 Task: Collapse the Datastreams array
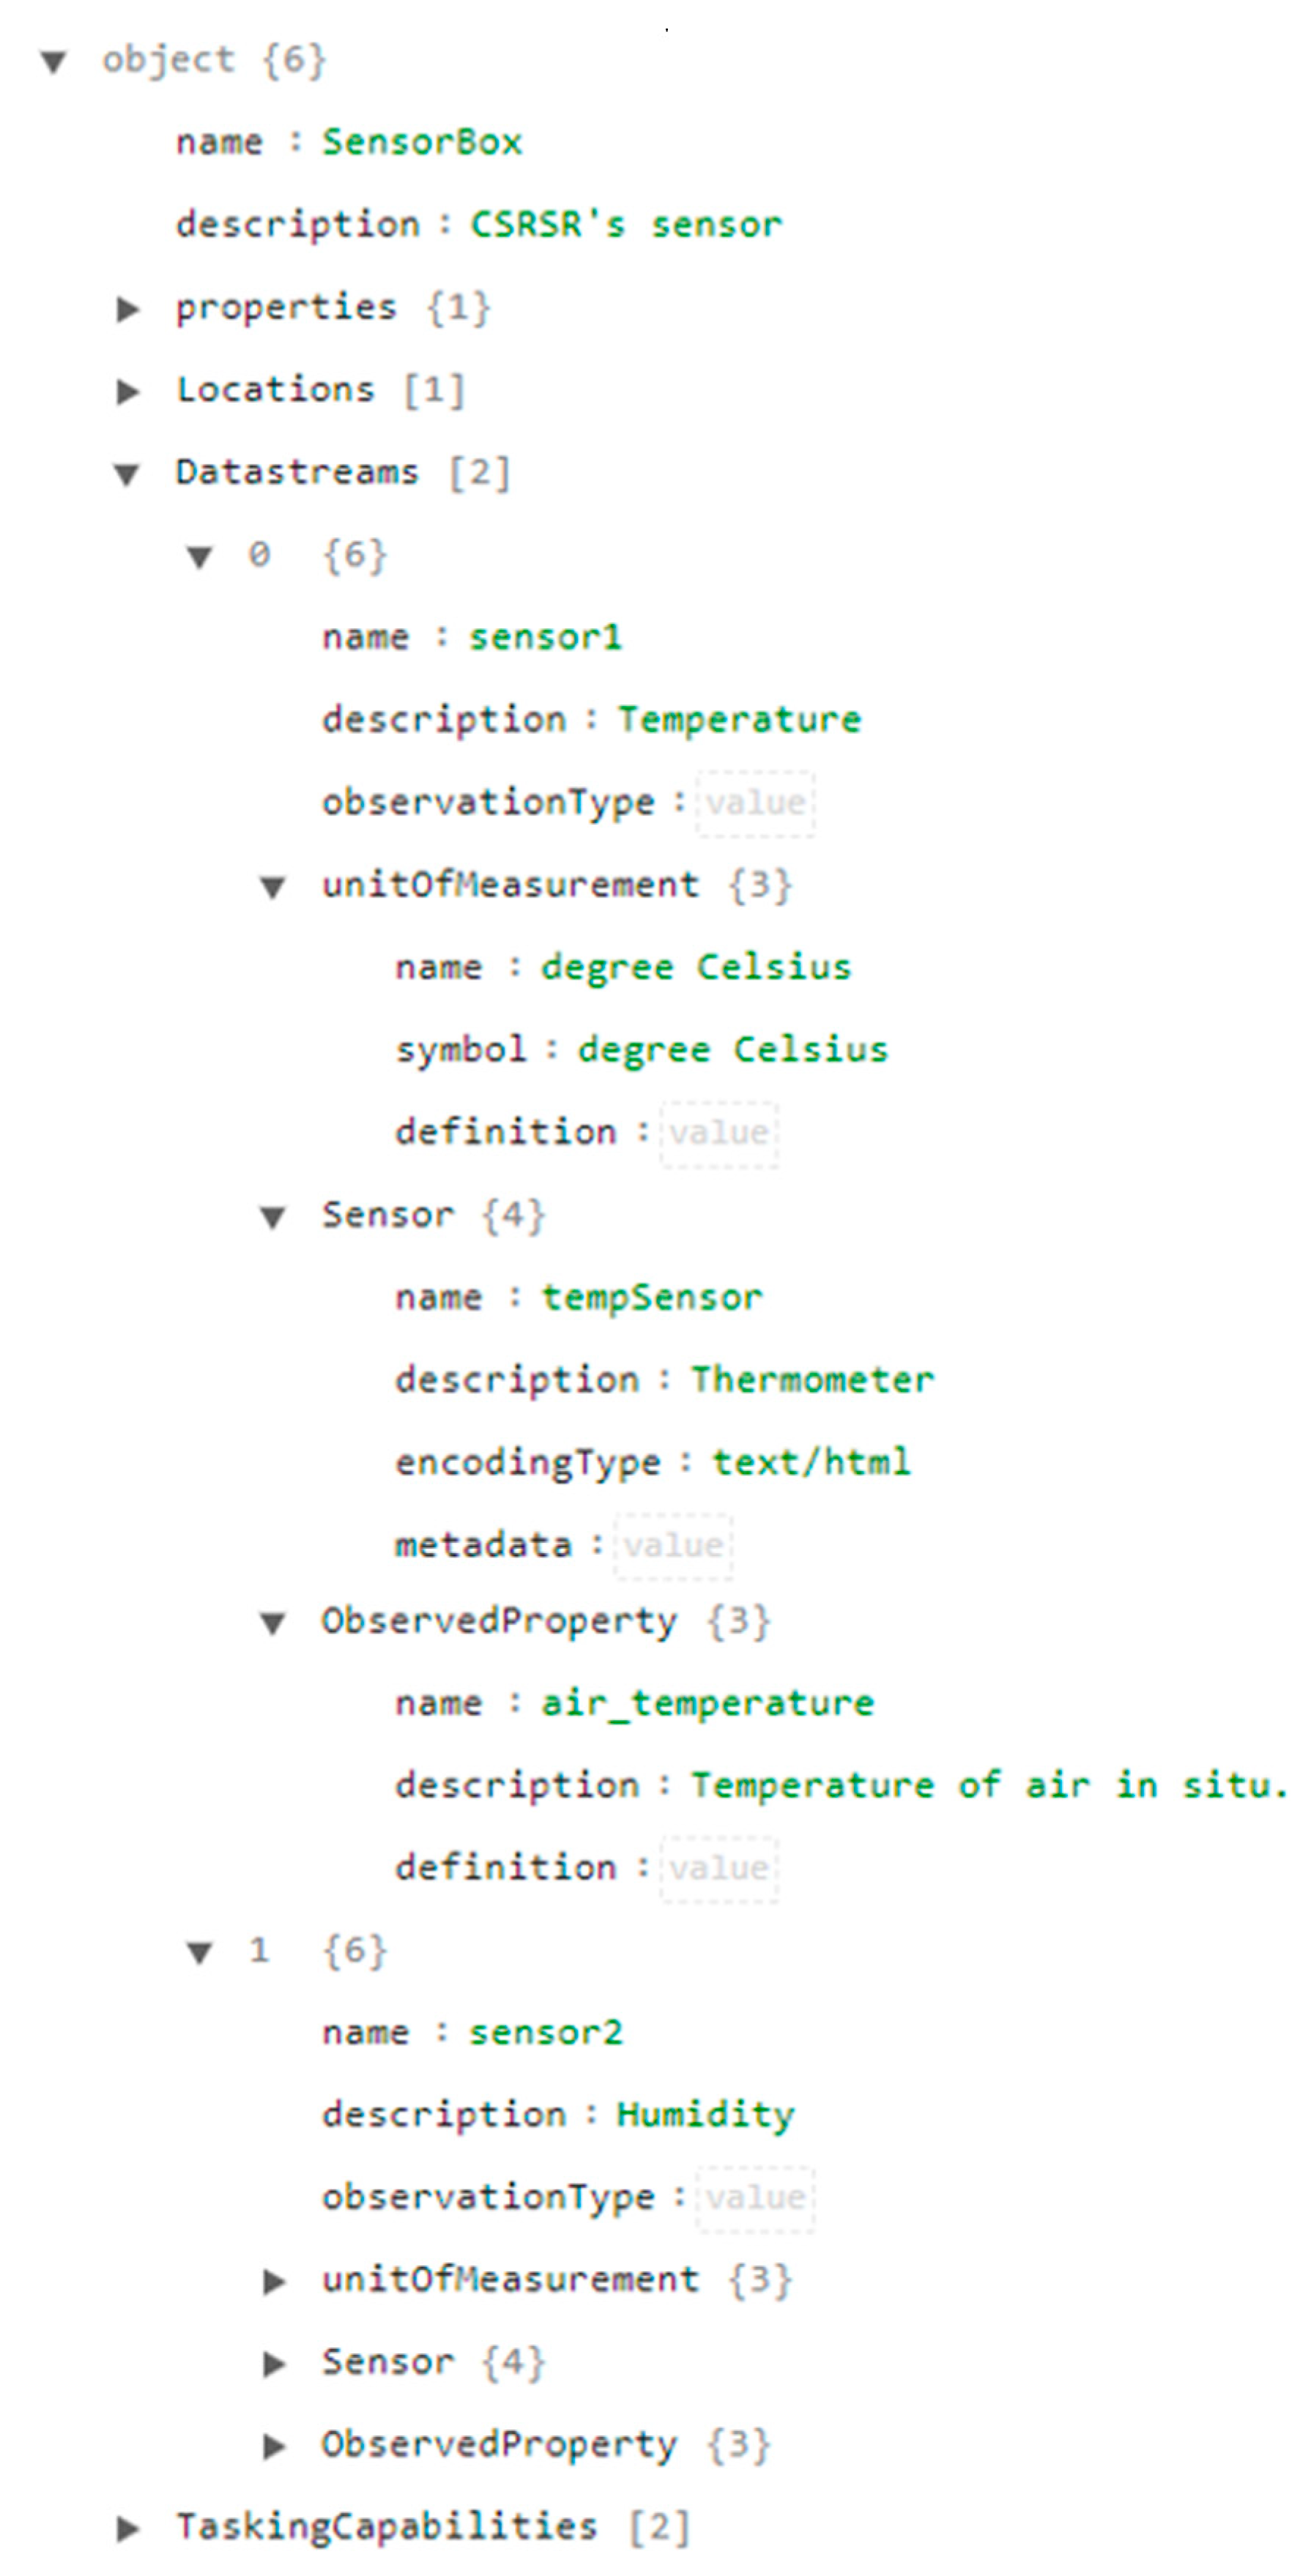click(127, 474)
